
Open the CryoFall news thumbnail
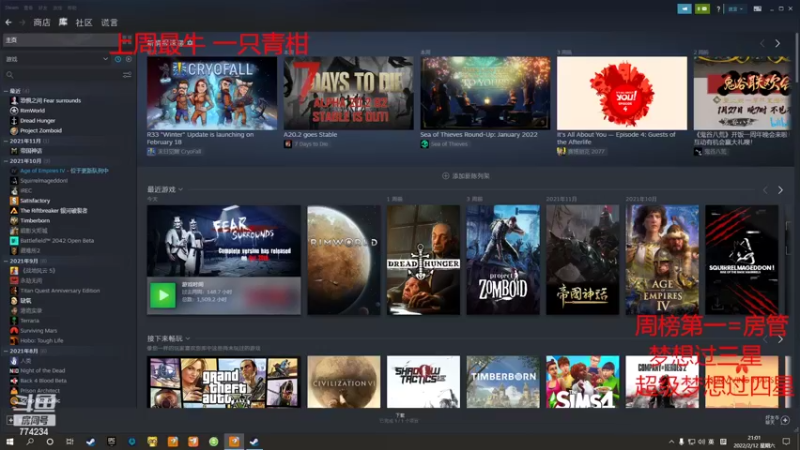[212, 93]
